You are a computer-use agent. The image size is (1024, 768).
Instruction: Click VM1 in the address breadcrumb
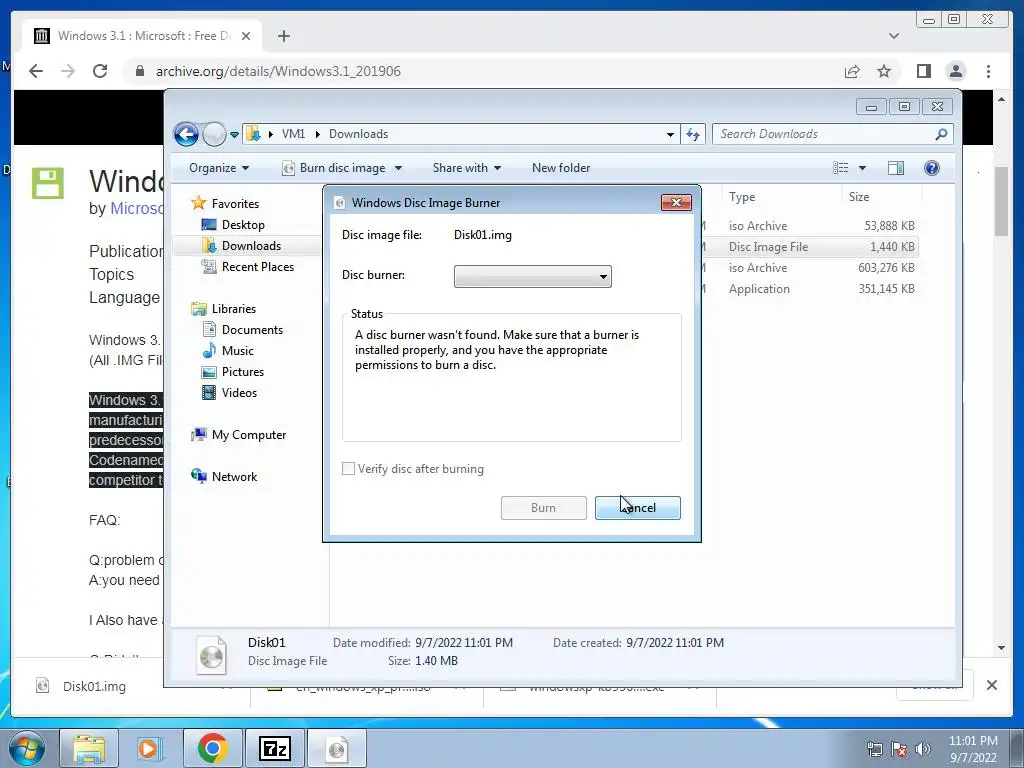click(293, 134)
